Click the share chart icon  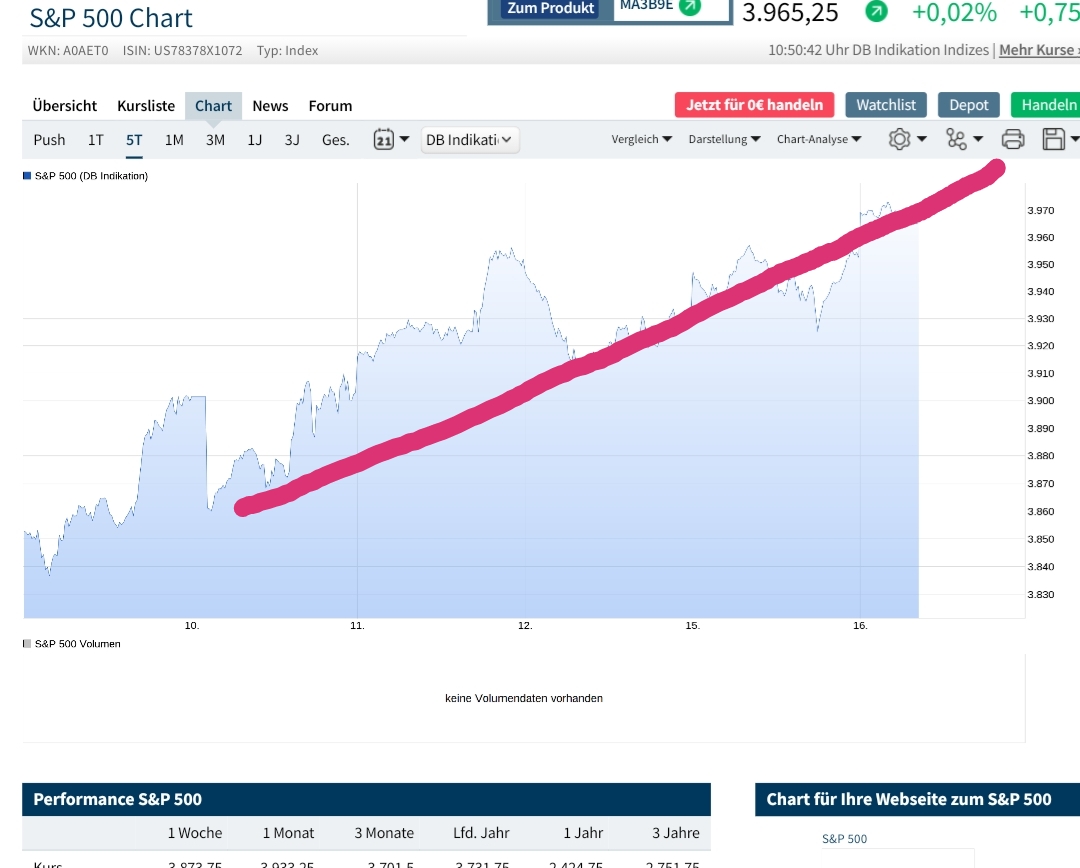(958, 139)
